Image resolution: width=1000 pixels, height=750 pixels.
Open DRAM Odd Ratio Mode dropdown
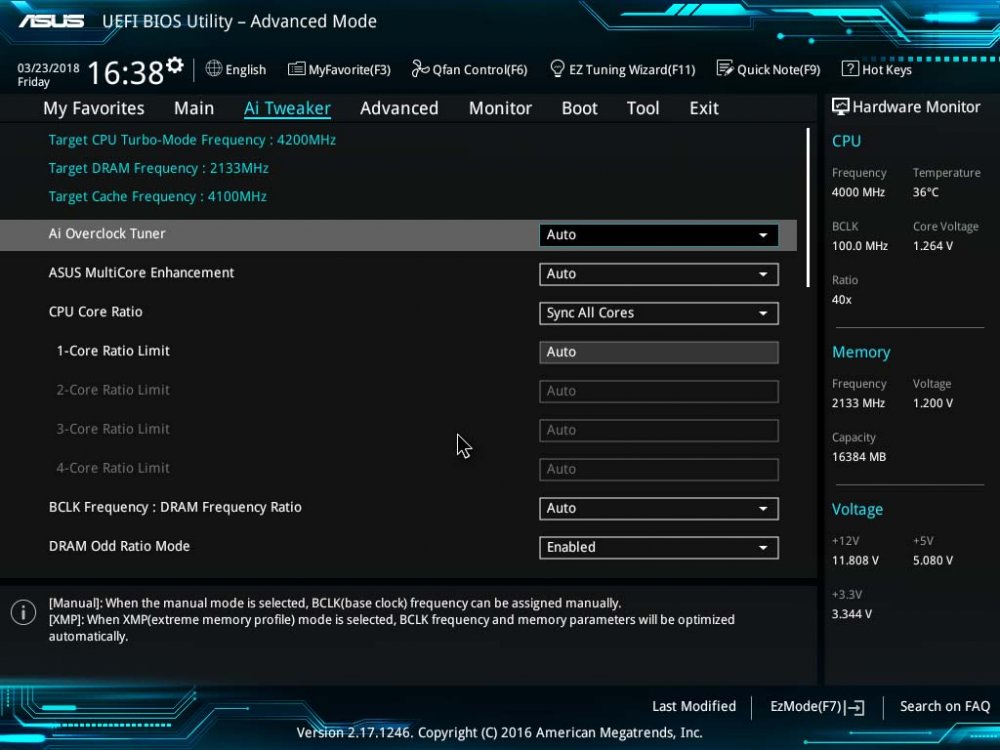[658, 547]
